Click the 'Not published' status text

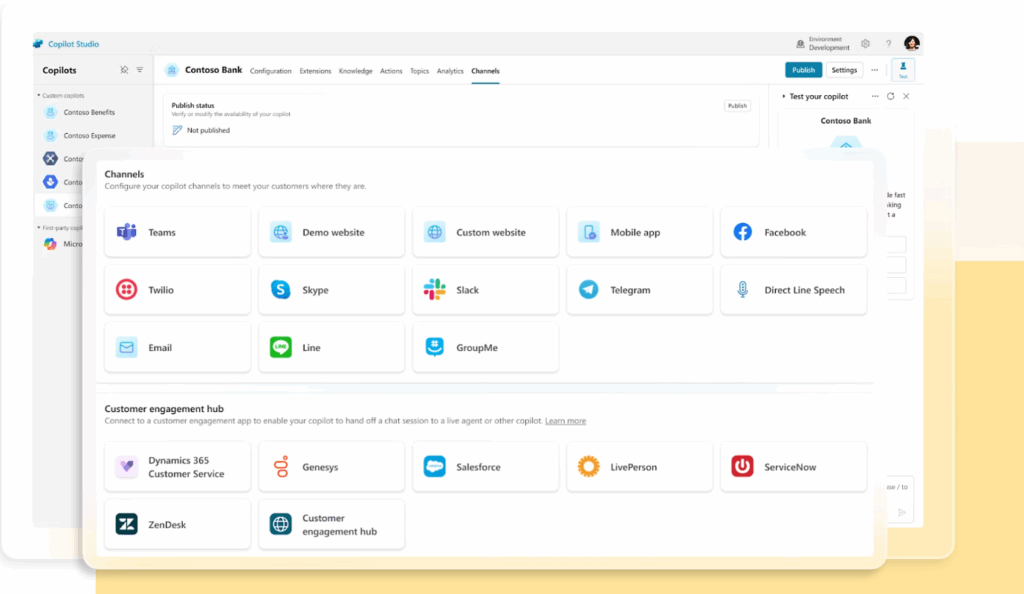click(x=208, y=131)
